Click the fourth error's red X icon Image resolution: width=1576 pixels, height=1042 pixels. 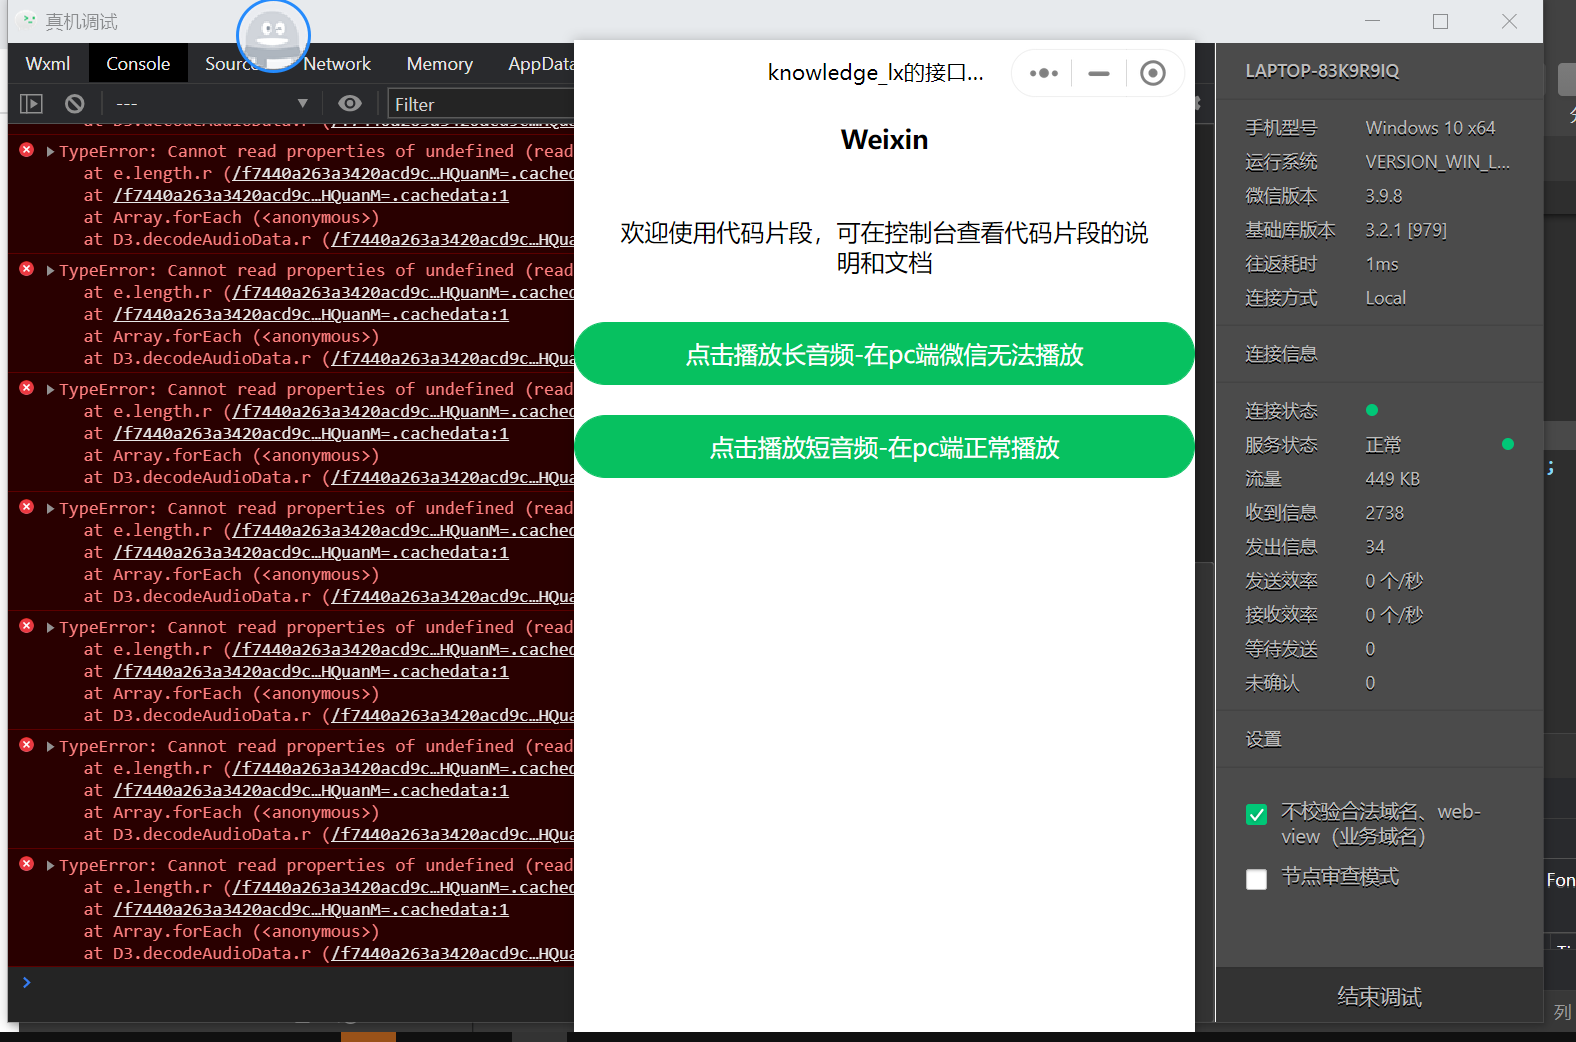pyautogui.click(x=27, y=507)
